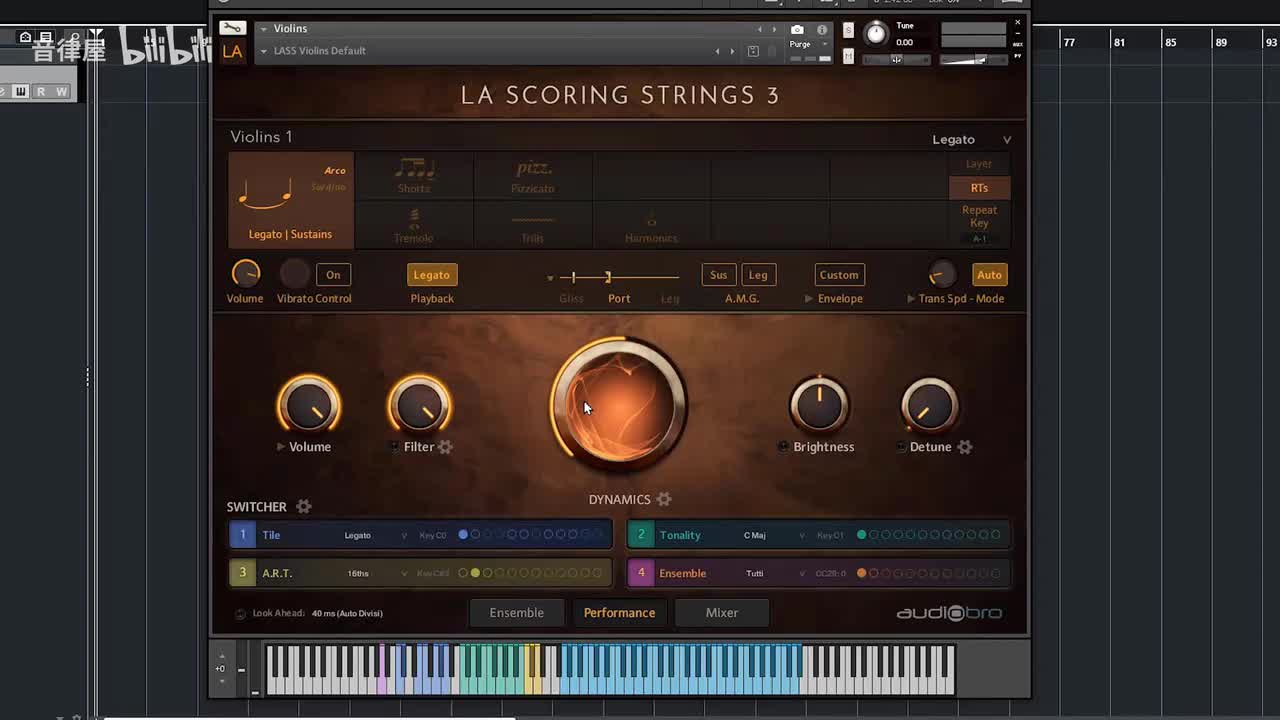Select the Trills articulation icon
This screenshot has height=720, width=1280.
click(532, 220)
